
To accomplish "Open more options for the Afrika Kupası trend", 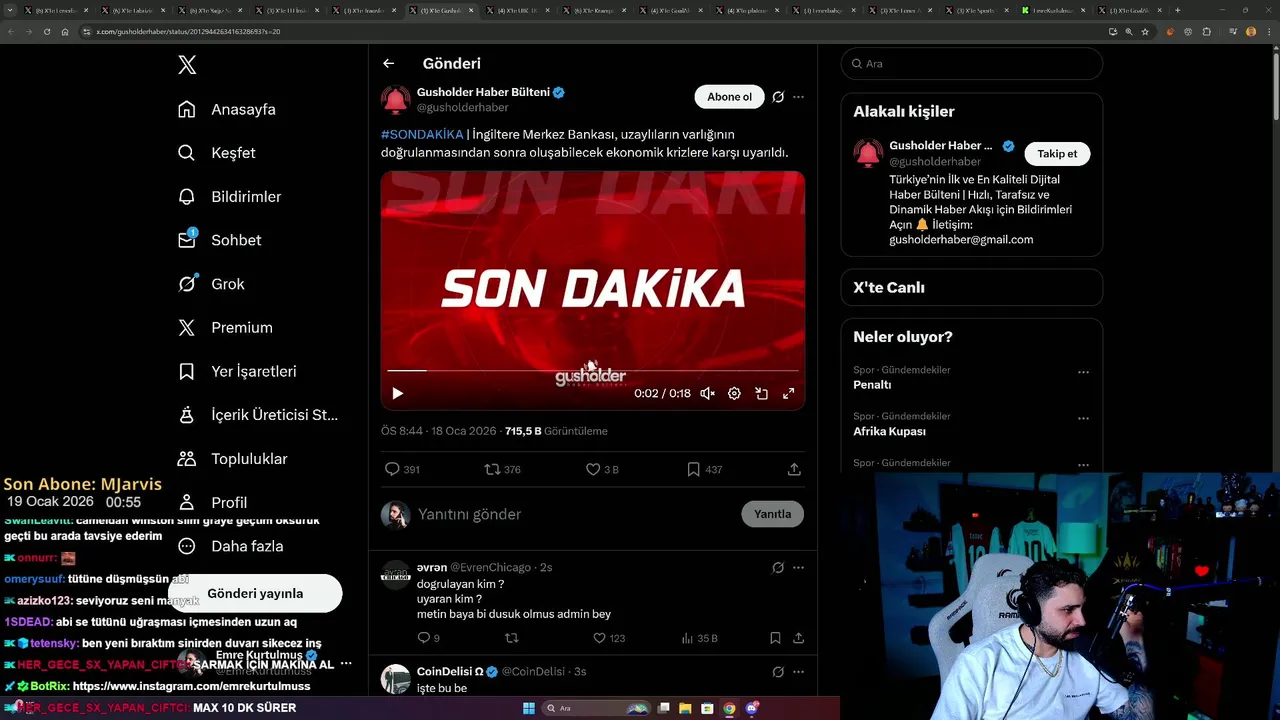I will (1083, 418).
